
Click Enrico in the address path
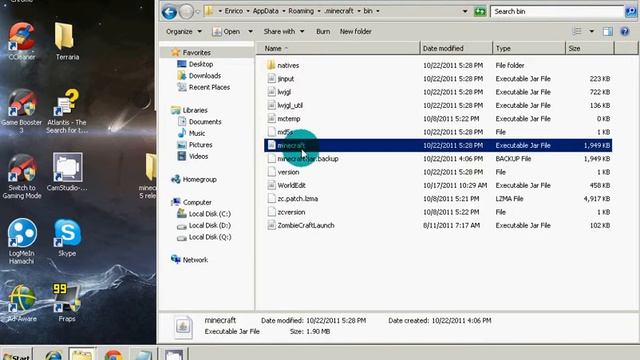pyautogui.click(x=233, y=11)
